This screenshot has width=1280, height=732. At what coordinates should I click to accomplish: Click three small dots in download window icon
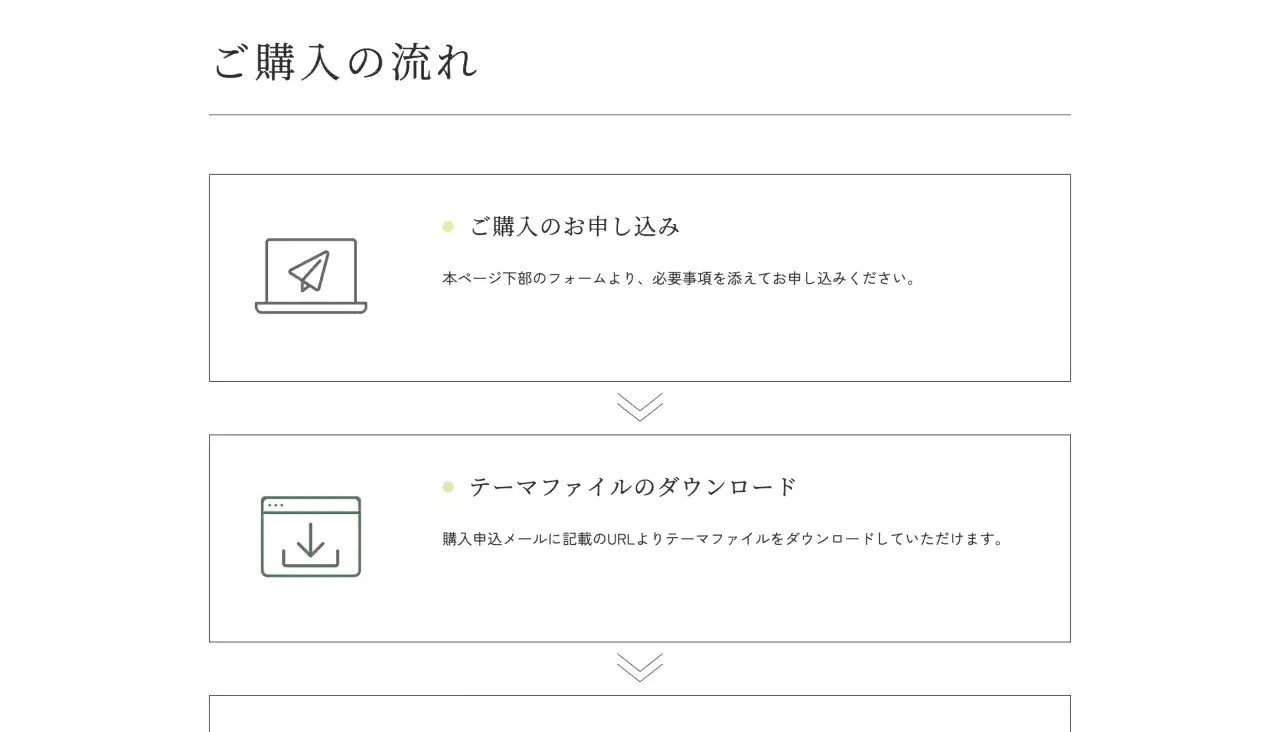pyautogui.click(x=276, y=505)
